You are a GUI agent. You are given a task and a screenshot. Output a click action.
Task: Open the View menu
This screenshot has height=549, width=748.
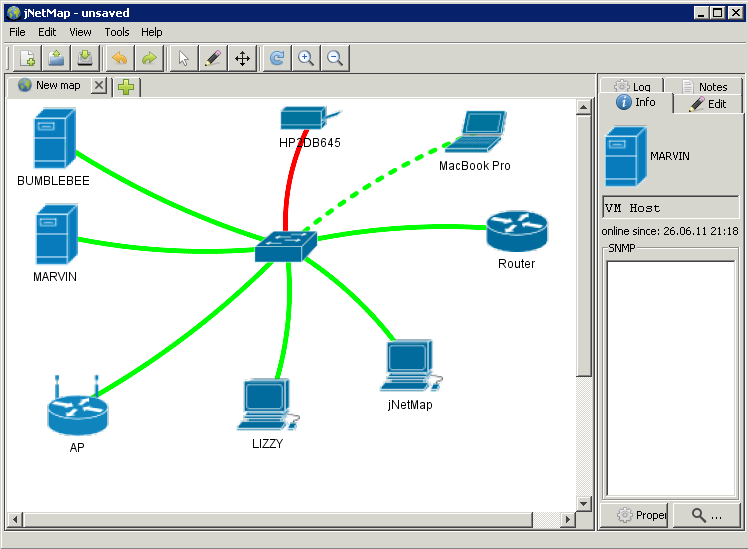pyautogui.click(x=80, y=32)
